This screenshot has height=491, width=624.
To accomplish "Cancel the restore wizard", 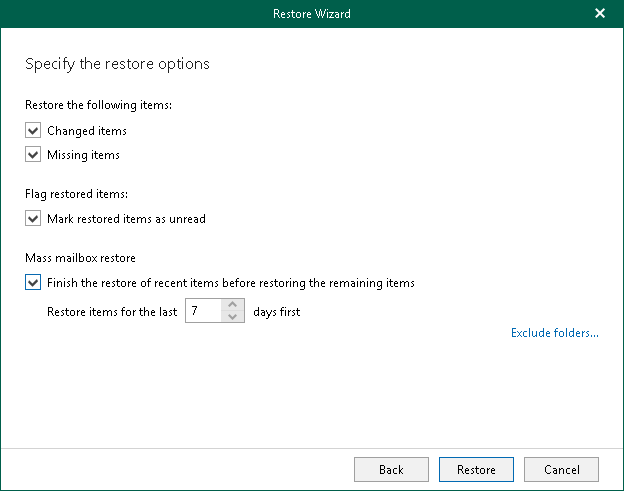I will click(x=561, y=470).
